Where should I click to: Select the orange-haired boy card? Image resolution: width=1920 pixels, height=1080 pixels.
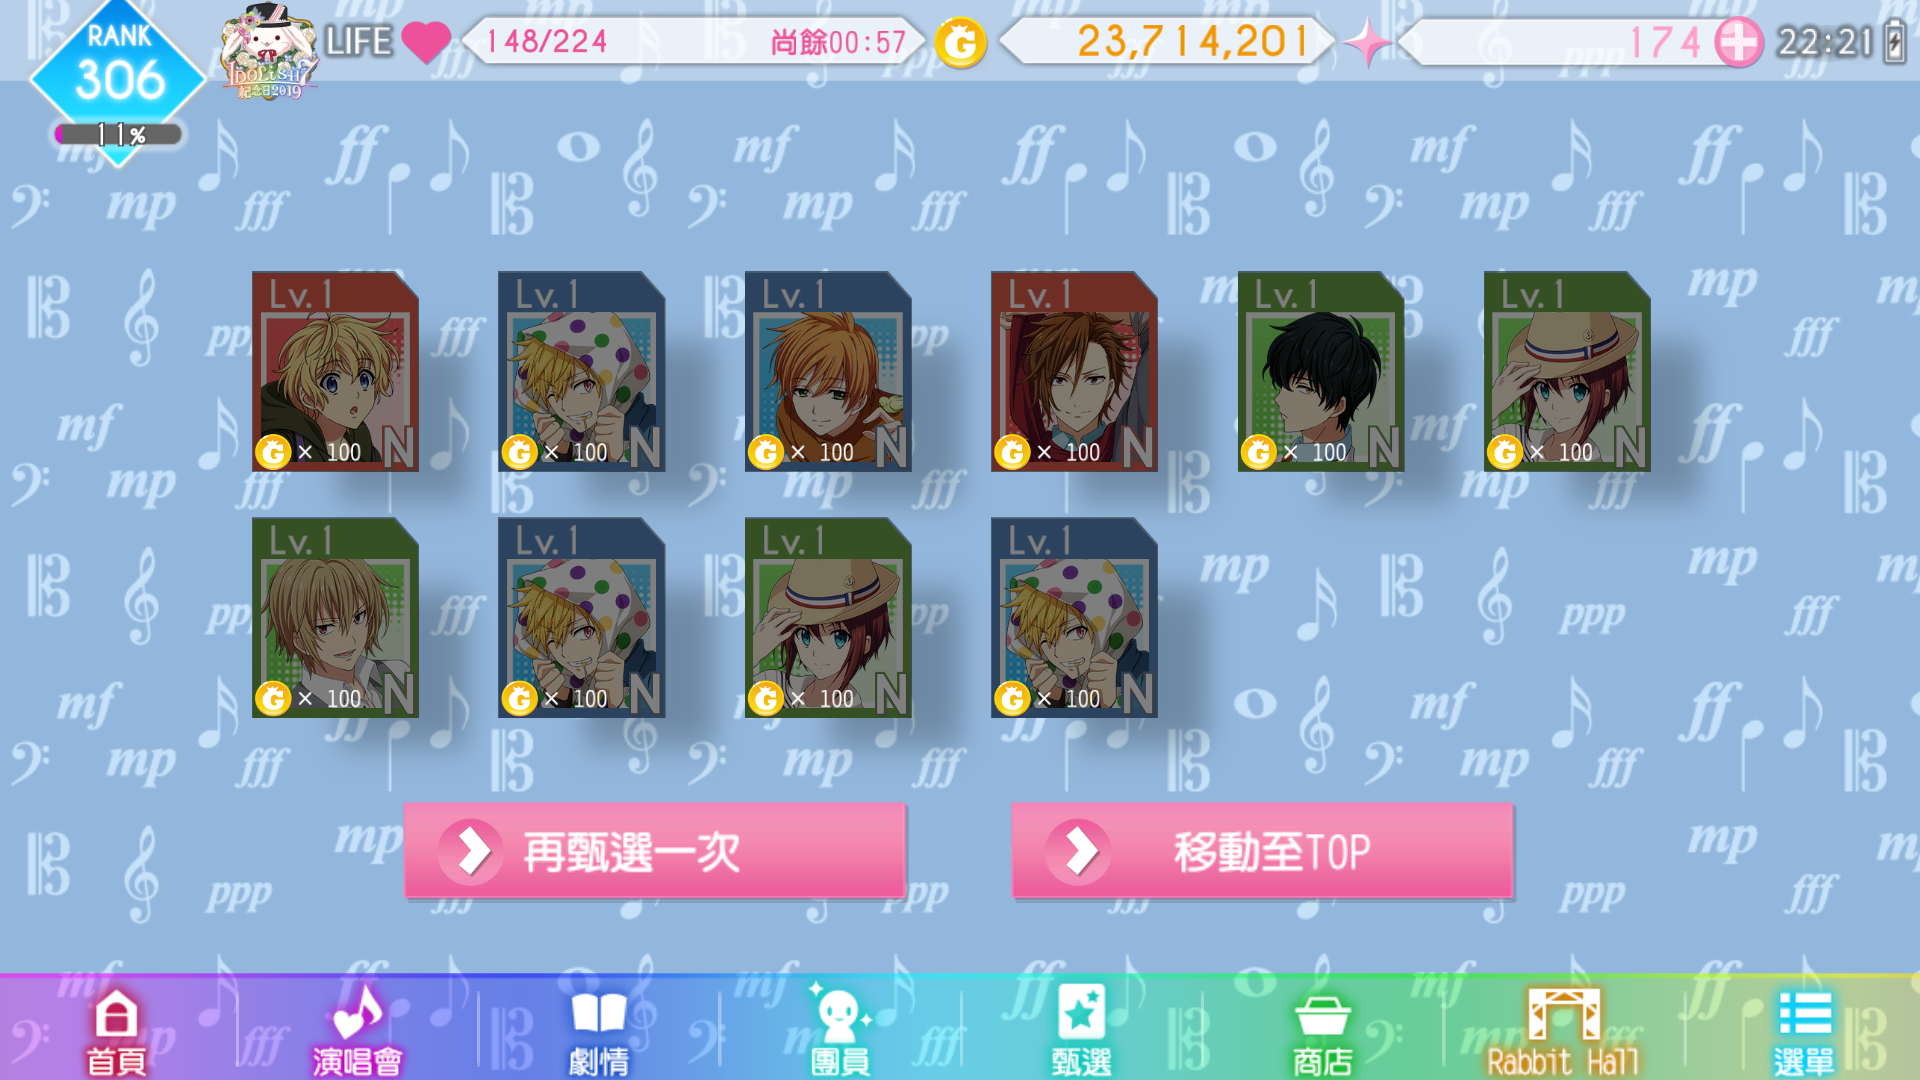click(828, 371)
